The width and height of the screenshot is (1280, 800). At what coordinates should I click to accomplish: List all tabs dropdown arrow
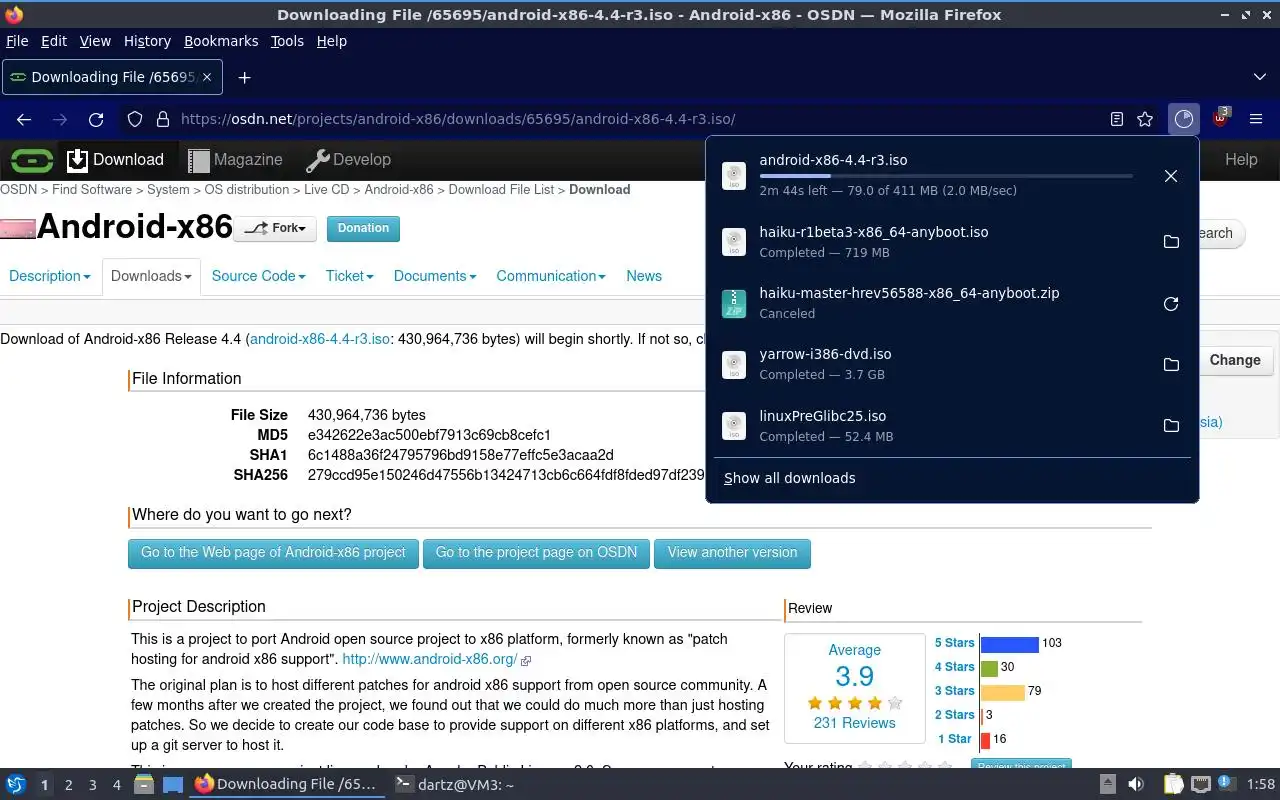(x=1260, y=77)
